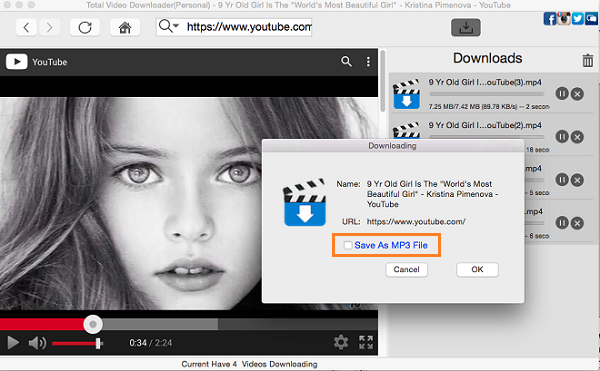Image resolution: width=600 pixels, height=371 pixels.
Task: Open the Twitter share icon
Action: click(x=578, y=19)
